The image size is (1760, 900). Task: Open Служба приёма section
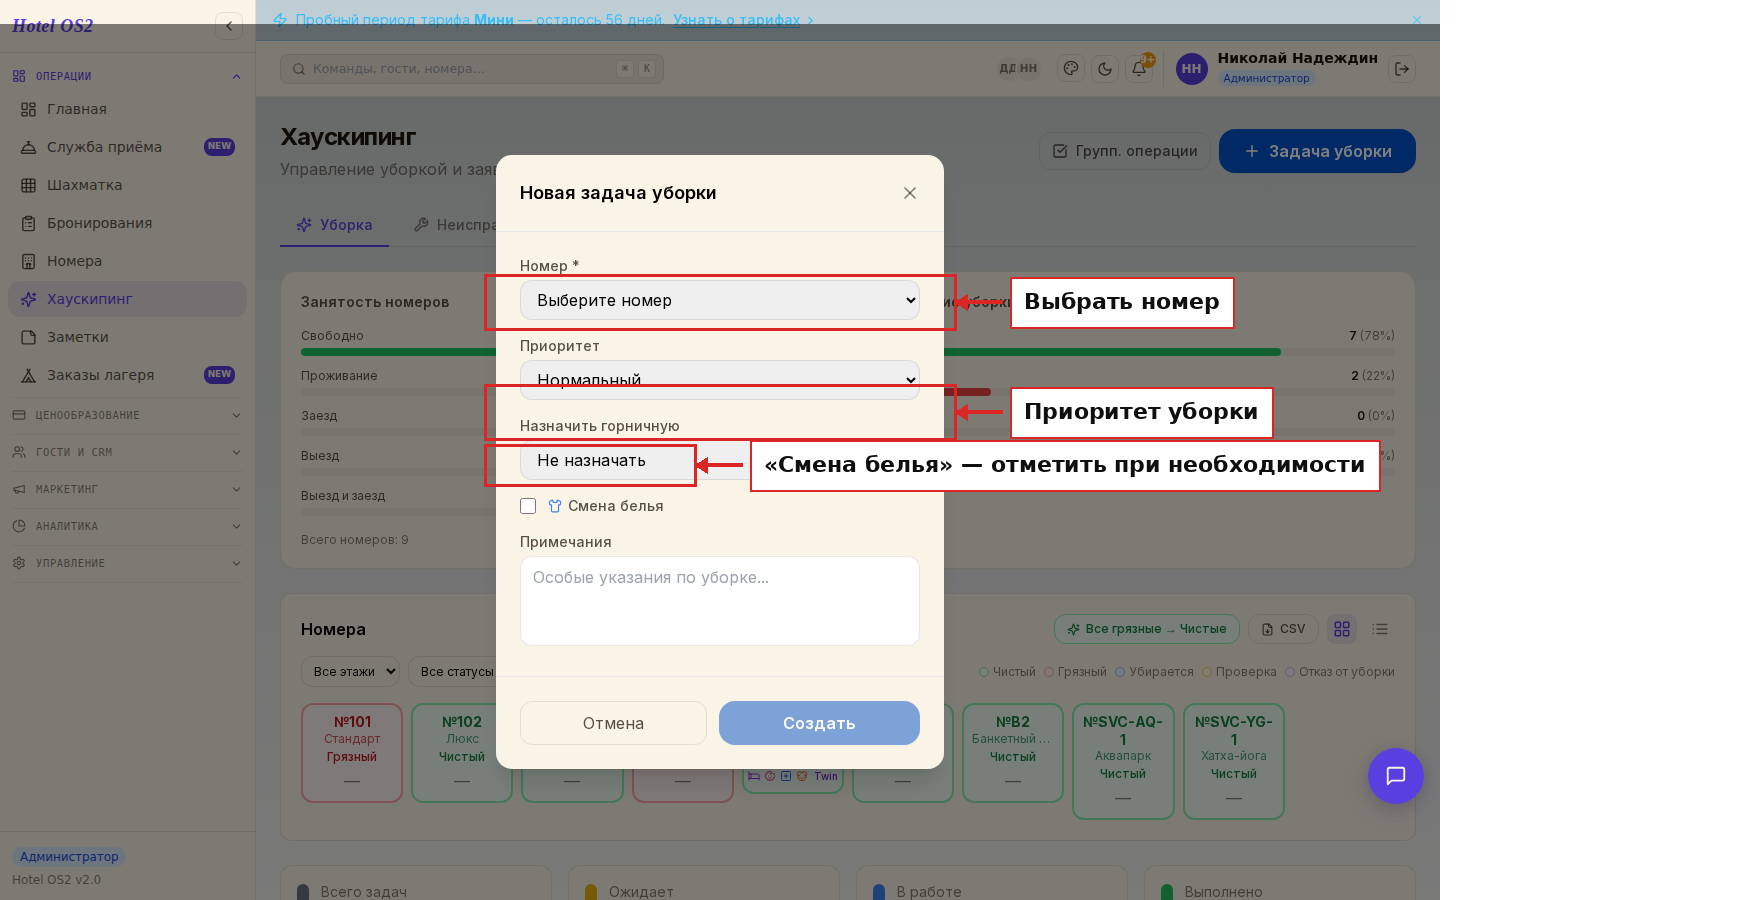click(x=127, y=147)
